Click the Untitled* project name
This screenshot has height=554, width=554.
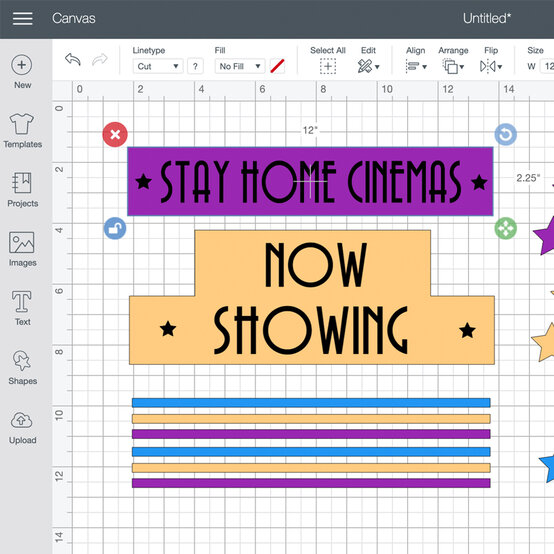(x=487, y=18)
